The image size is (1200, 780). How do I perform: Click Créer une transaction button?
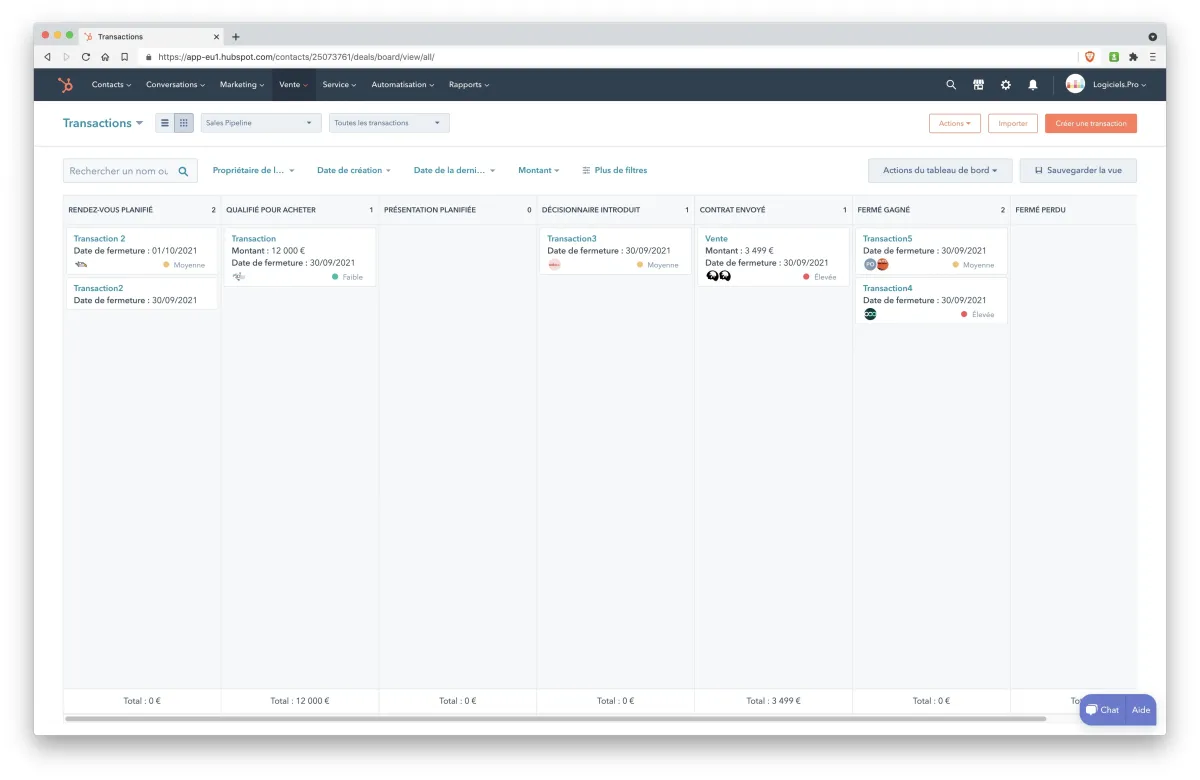point(1091,123)
